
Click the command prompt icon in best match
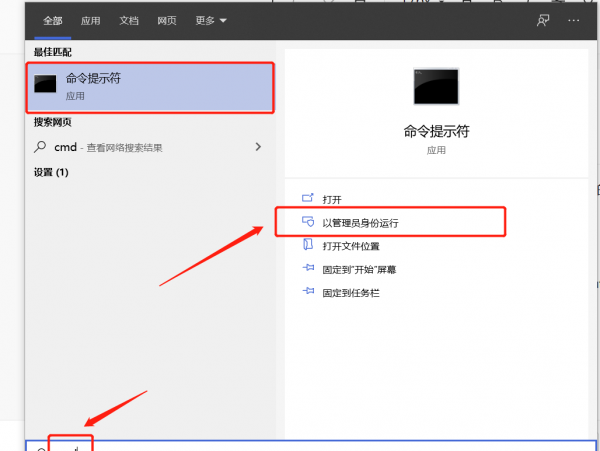coord(45,84)
